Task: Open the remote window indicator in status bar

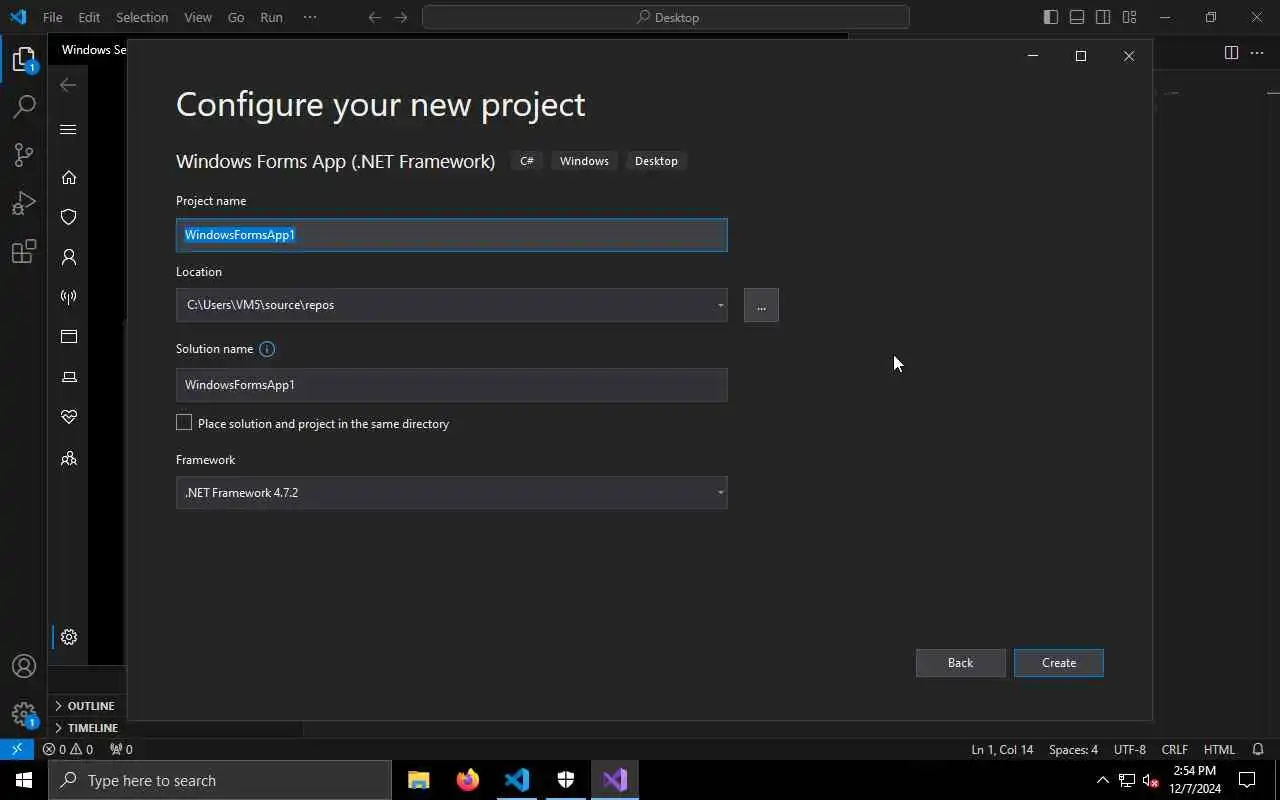Action: coord(17,749)
